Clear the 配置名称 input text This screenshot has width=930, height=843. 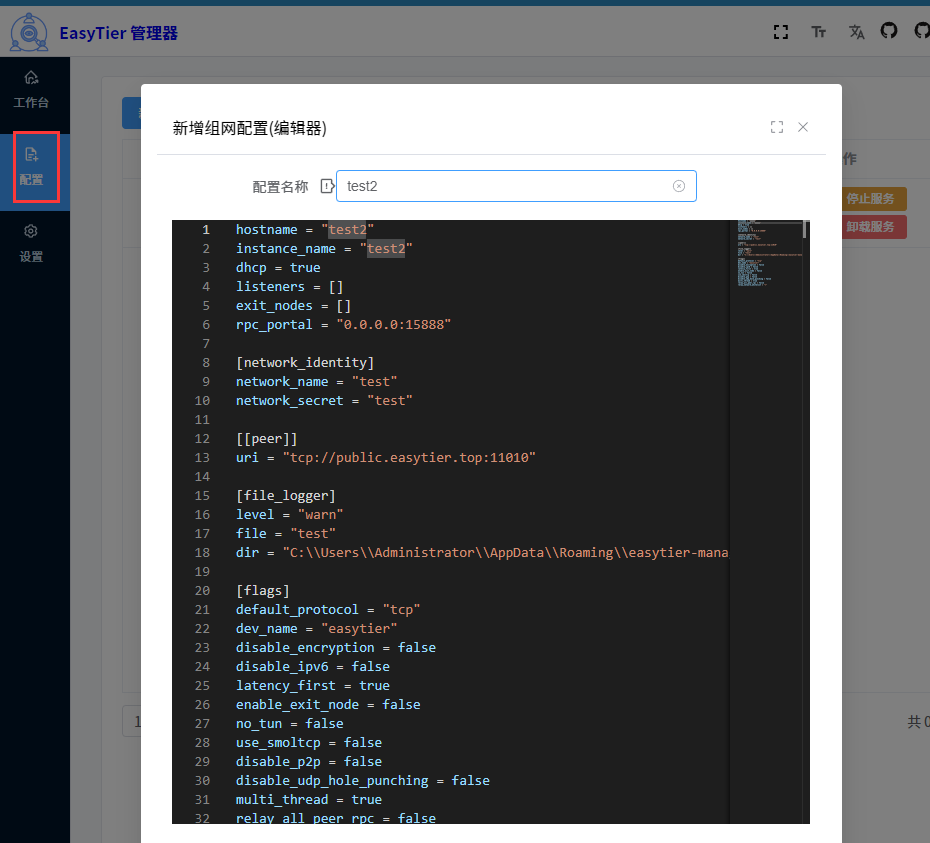679,186
